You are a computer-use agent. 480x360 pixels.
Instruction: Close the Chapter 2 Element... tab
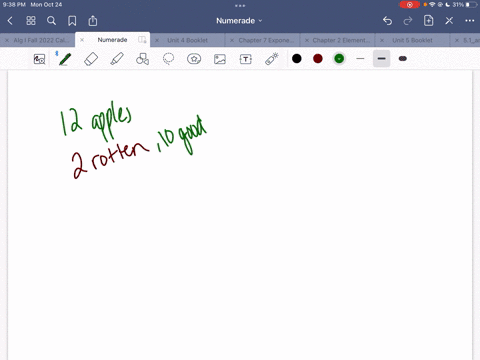(307, 40)
